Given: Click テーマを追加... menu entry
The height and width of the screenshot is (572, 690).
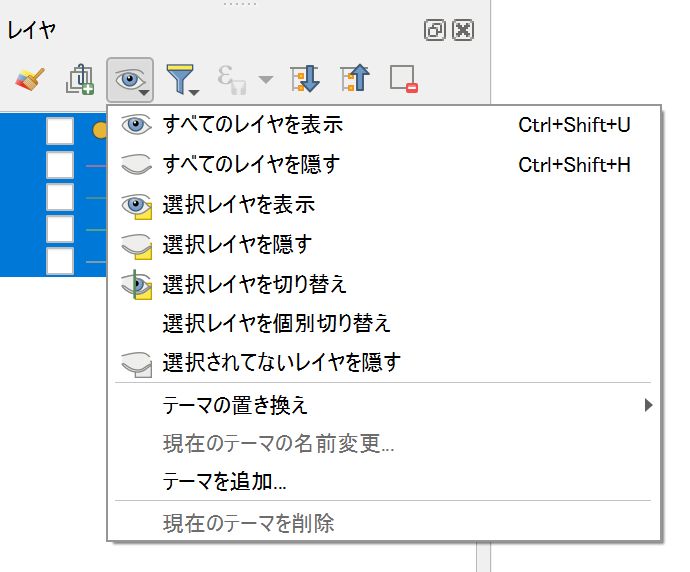Looking at the screenshot, I should click(384, 481).
